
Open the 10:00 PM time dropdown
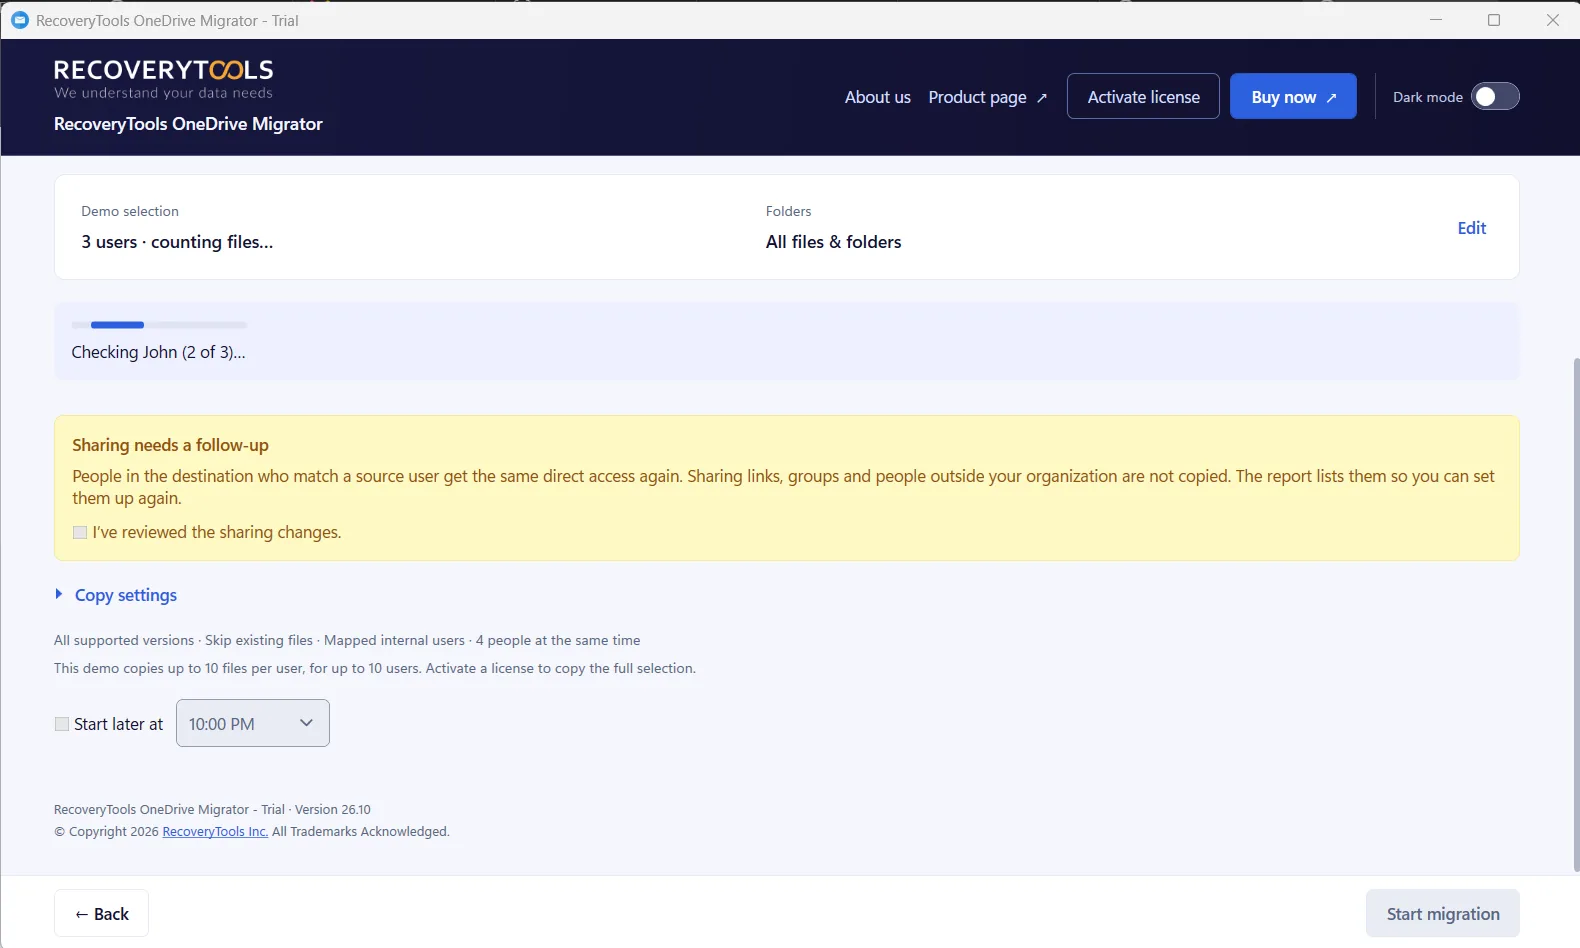point(253,723)
